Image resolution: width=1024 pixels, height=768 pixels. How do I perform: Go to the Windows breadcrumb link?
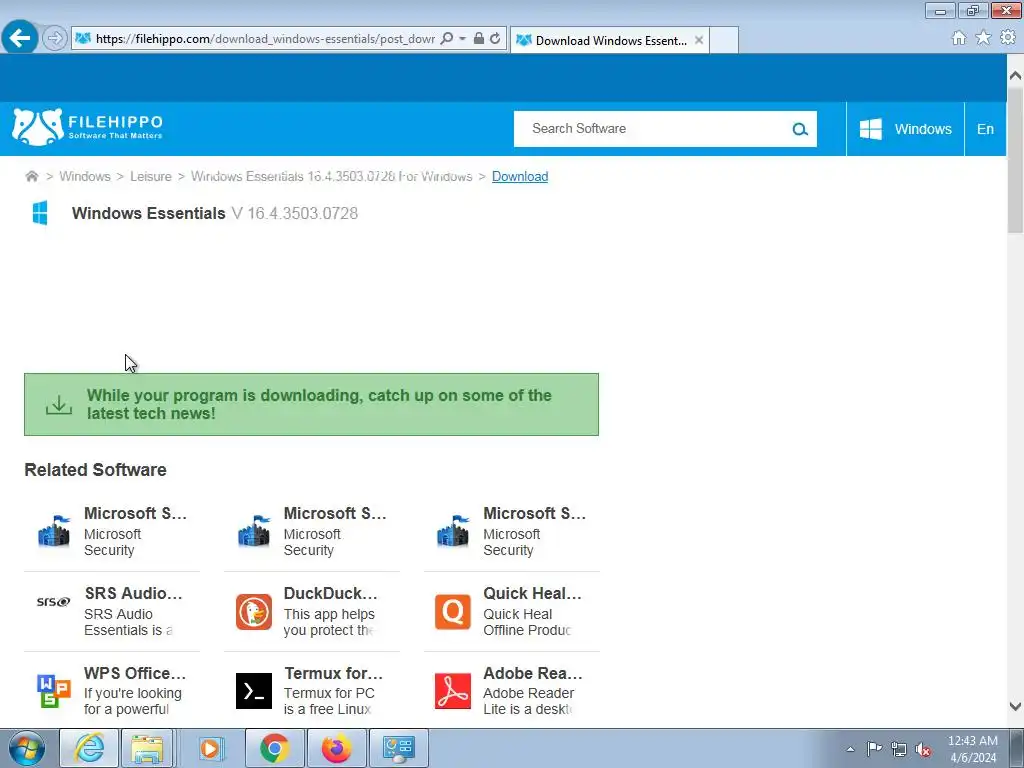click(85, 176)
